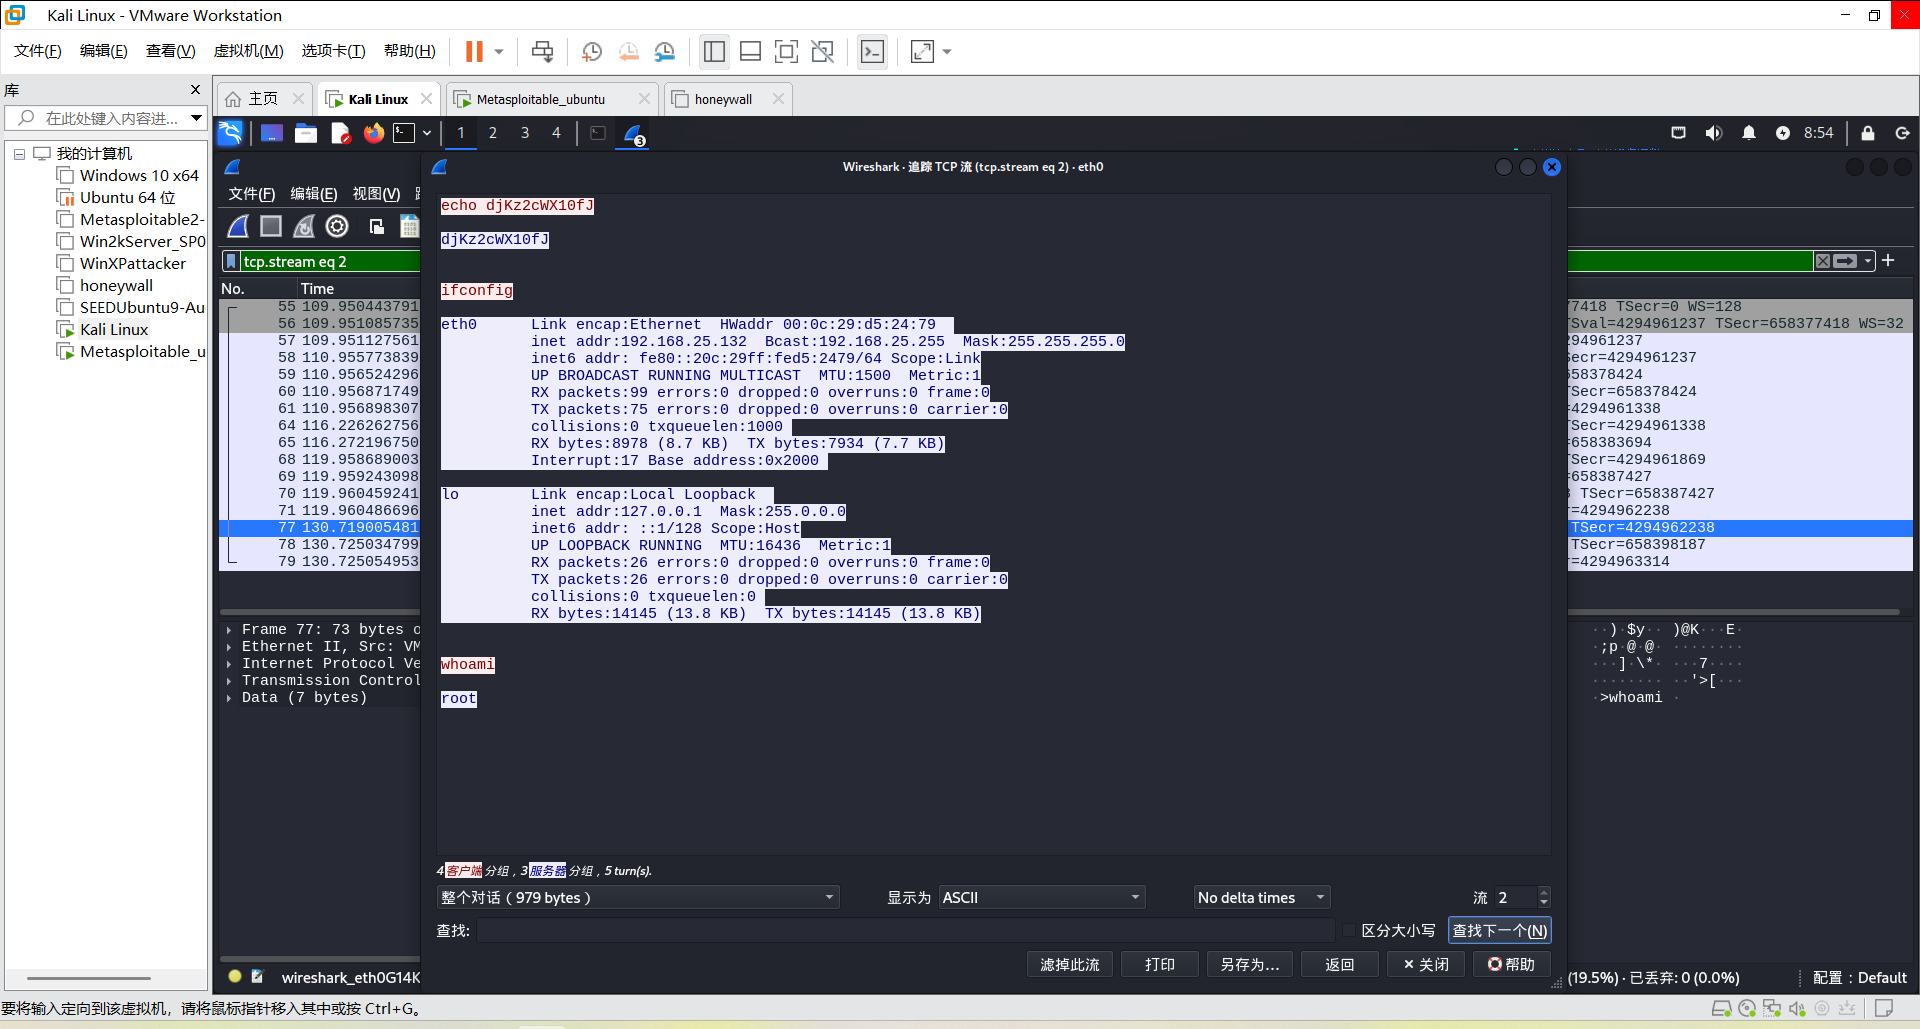This screenshot has width=1920, height=1029.
Task: Open the pause button dropdown arrow
Action: 499,51
